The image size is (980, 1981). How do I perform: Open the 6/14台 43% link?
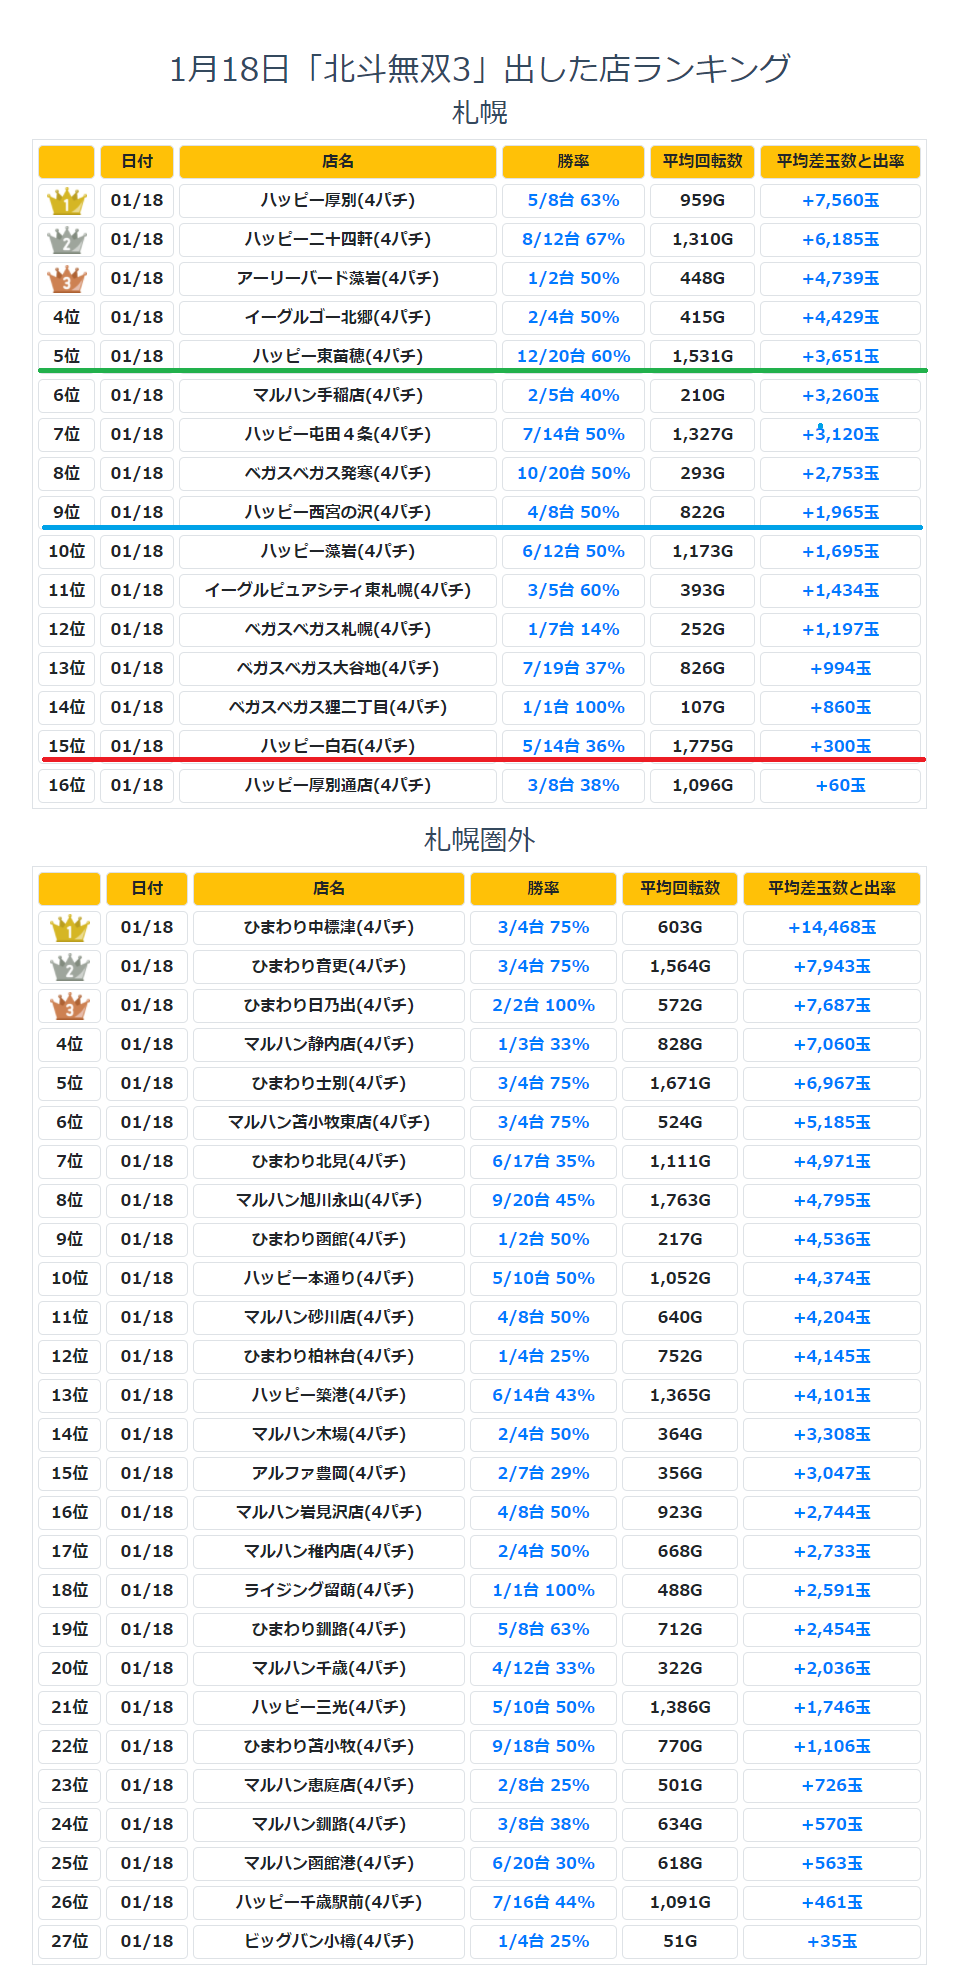[x=543, y=1395]
